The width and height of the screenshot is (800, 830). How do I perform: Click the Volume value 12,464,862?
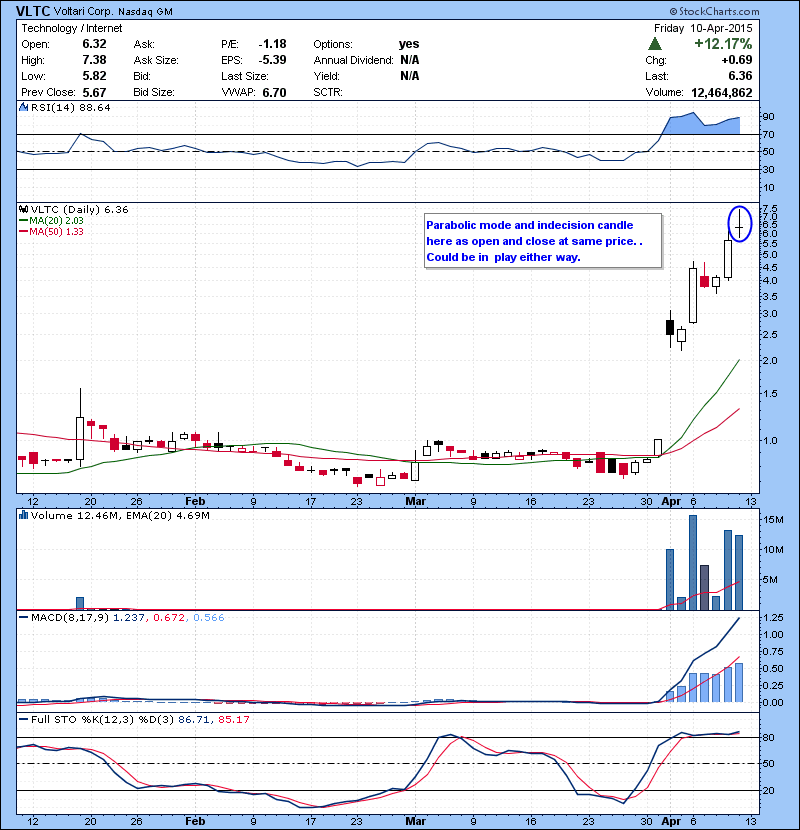(x=722, y=93)
